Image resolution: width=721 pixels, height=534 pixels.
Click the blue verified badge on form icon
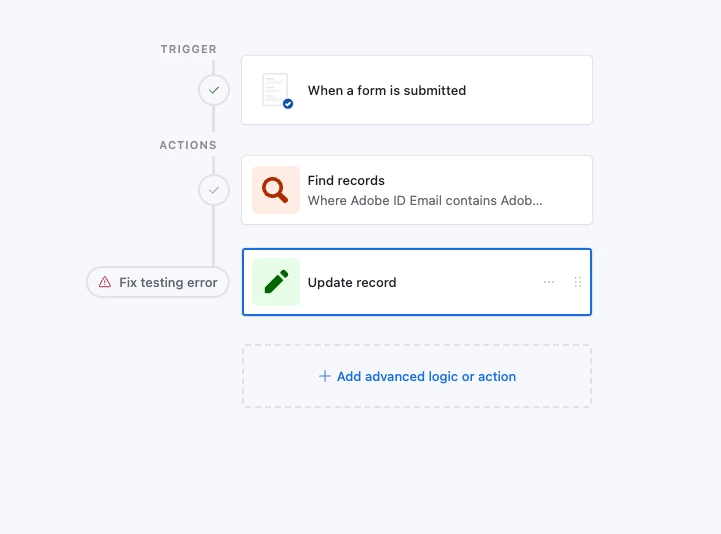click(x=288, y=104)
